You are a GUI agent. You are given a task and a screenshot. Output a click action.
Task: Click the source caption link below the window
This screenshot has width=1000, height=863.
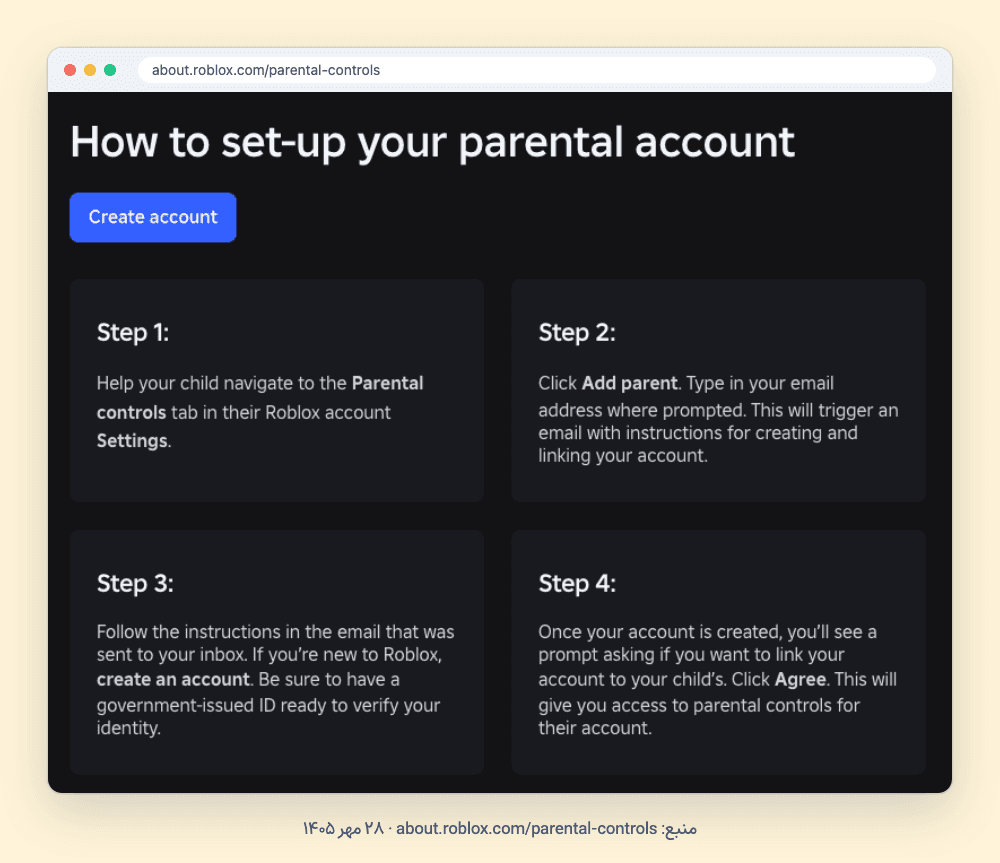pos(526,829)
